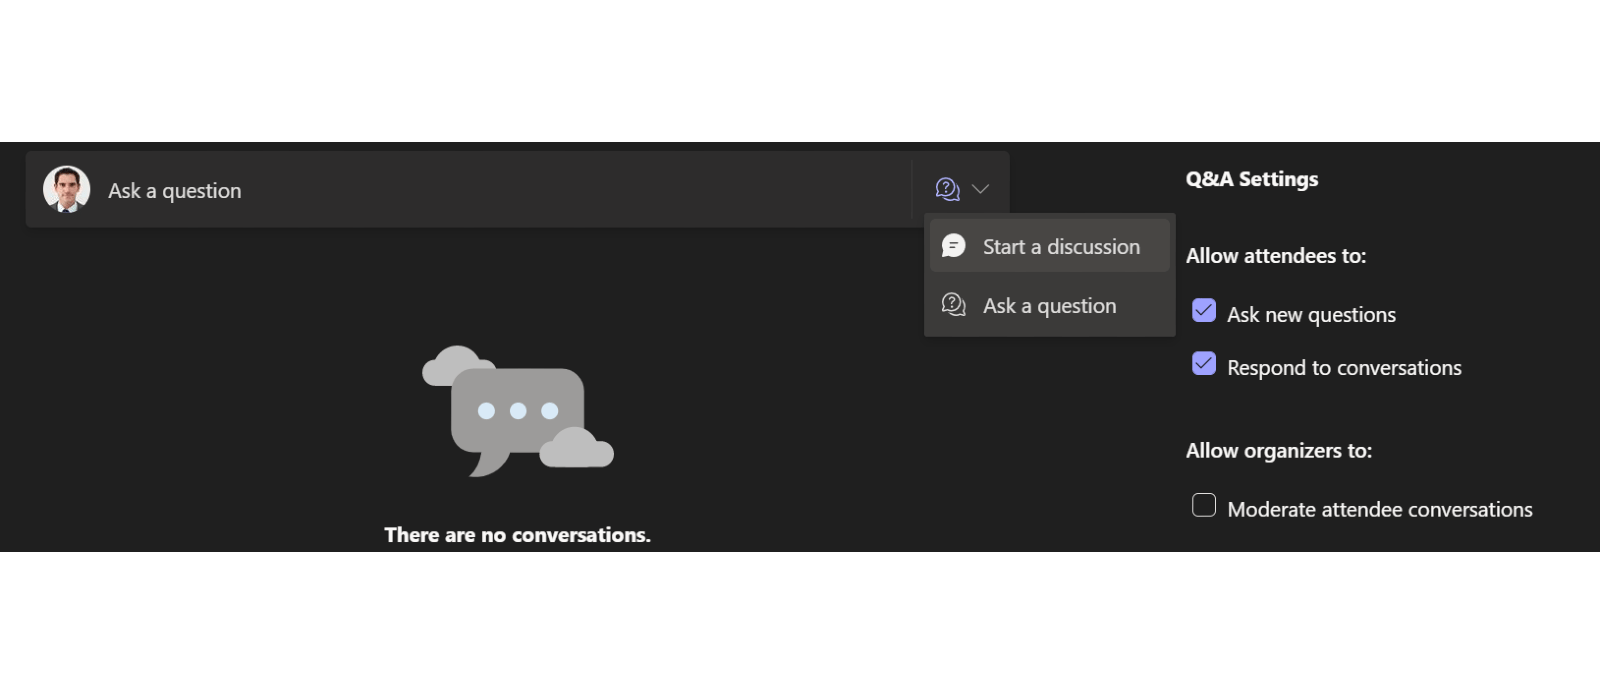Click the Ask new questions label text
The image size is (1600, 686).
tap(1311, 315)
